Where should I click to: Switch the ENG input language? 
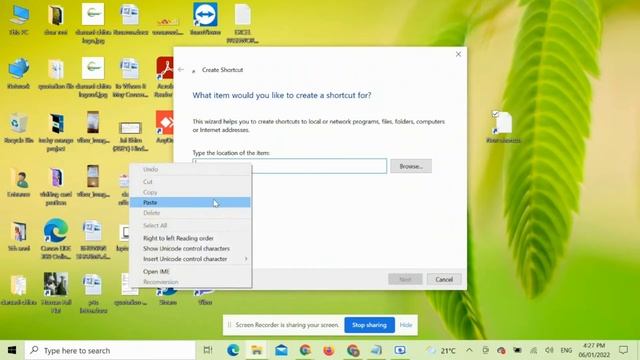[x=566, y=350]
